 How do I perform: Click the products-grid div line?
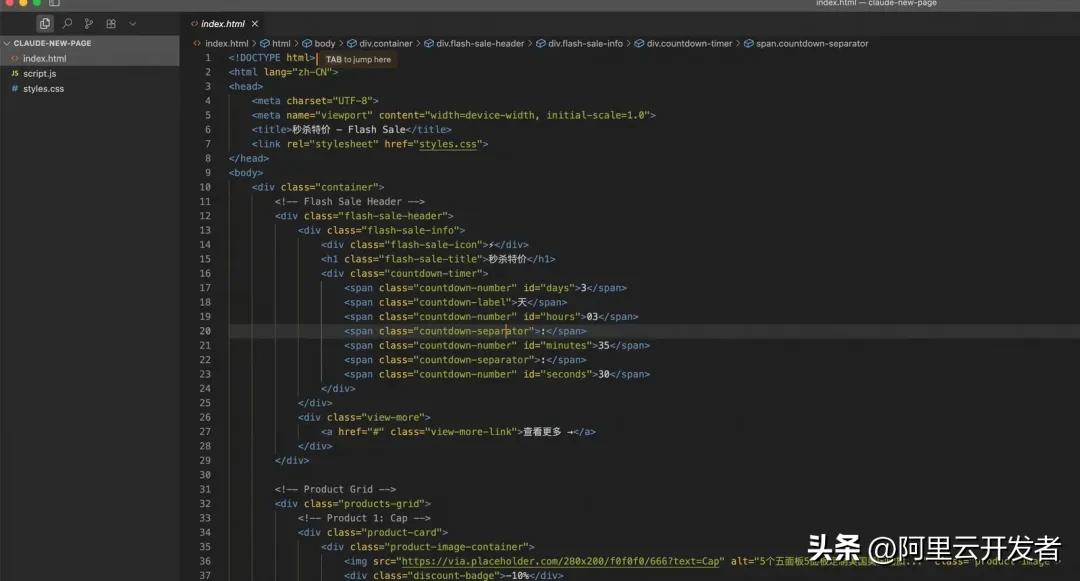point(353,504)
